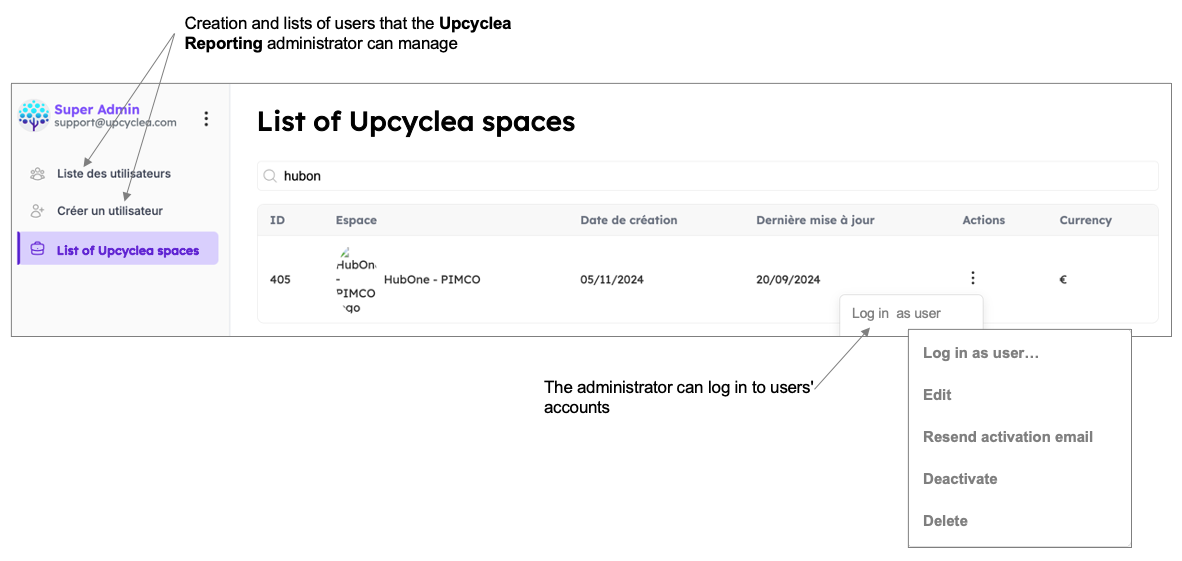This screenshot has height=561, width=1182.
Task: Select List of Upcyclea spaces sidebar item
Action: point(118,249)
